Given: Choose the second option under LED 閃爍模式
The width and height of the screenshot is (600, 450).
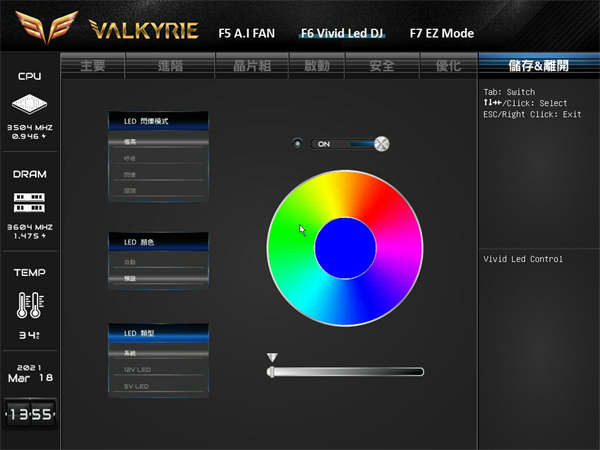Looking at the screenshot, I should tap(158, 158).
